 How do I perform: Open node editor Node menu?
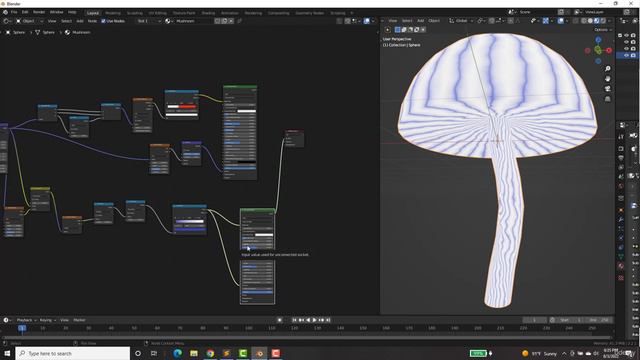coord(92,21)
